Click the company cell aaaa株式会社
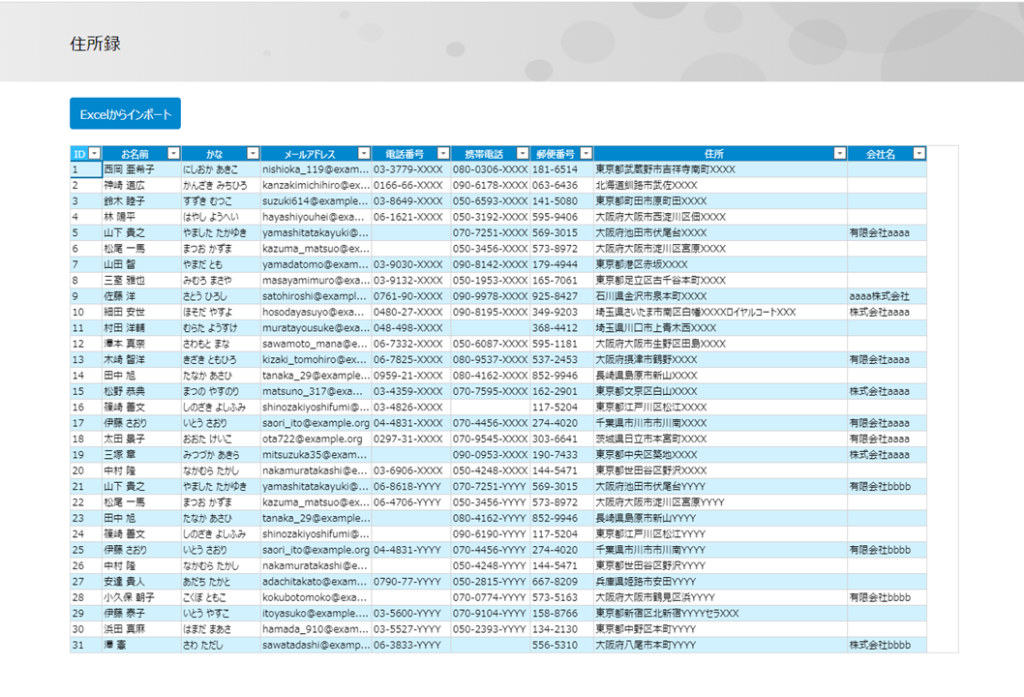Image resolution: width=1024 pixels, height=697 pixels. pyautogui.click(x=879, y=297)
